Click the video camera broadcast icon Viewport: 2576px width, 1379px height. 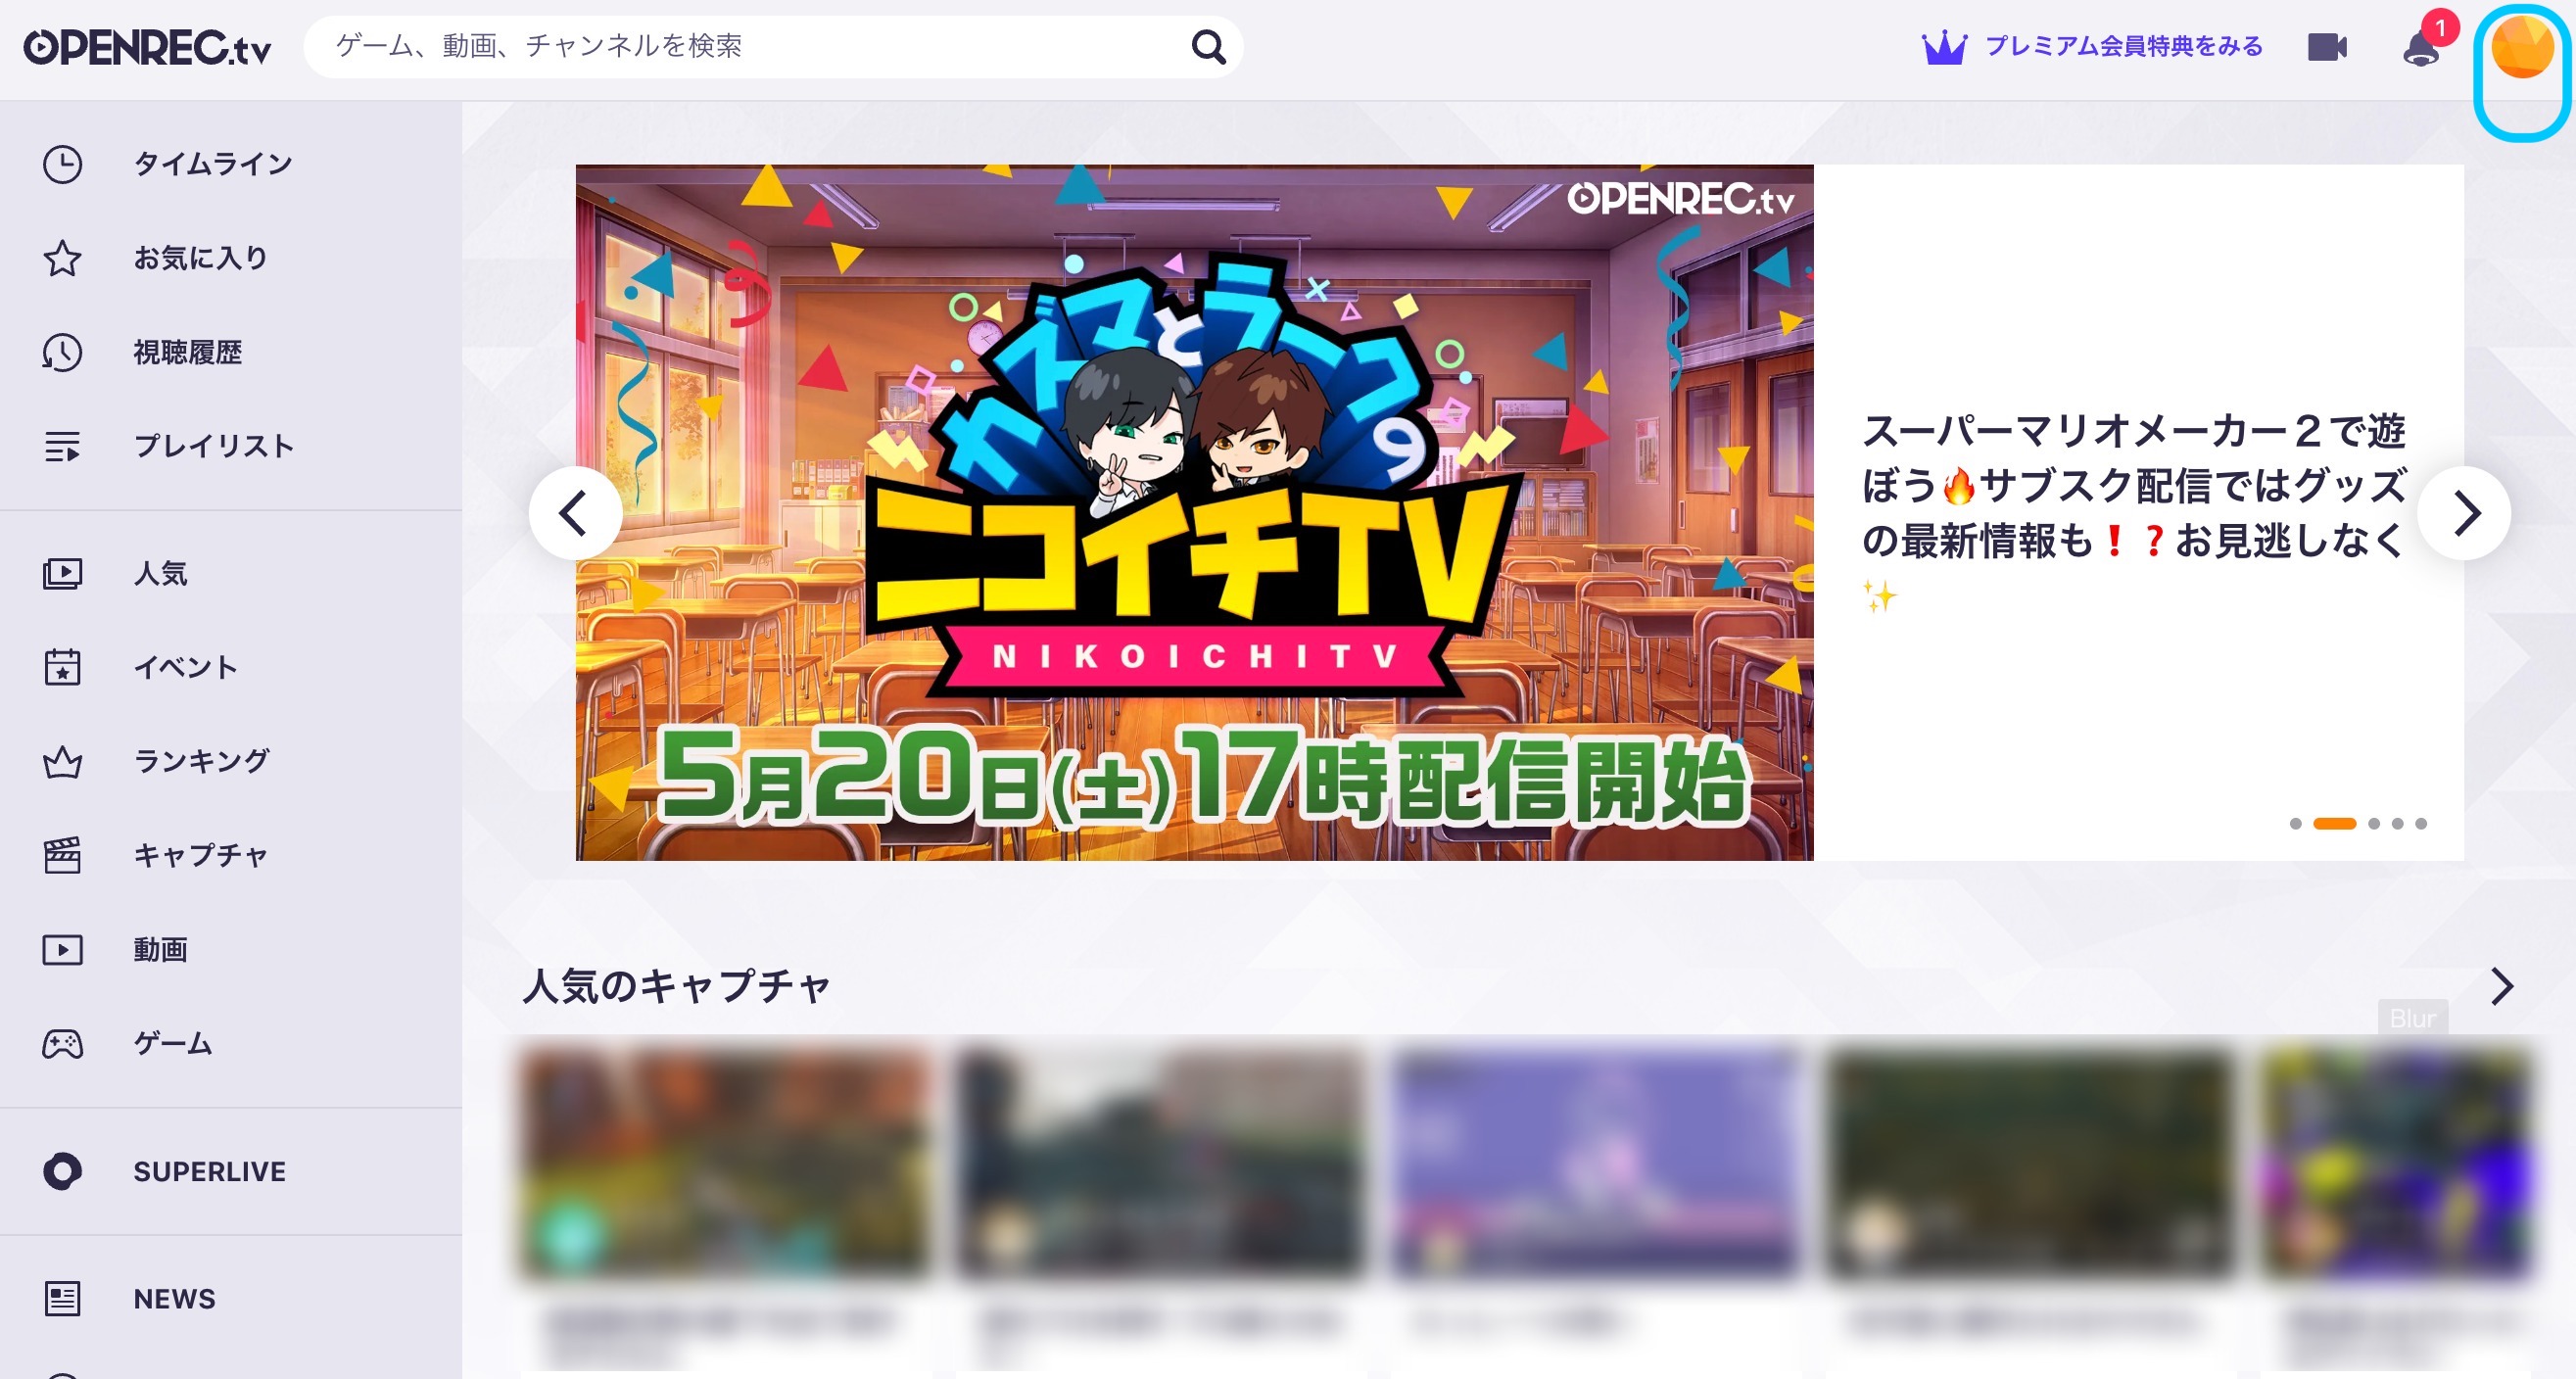(x=2327, y=47)
